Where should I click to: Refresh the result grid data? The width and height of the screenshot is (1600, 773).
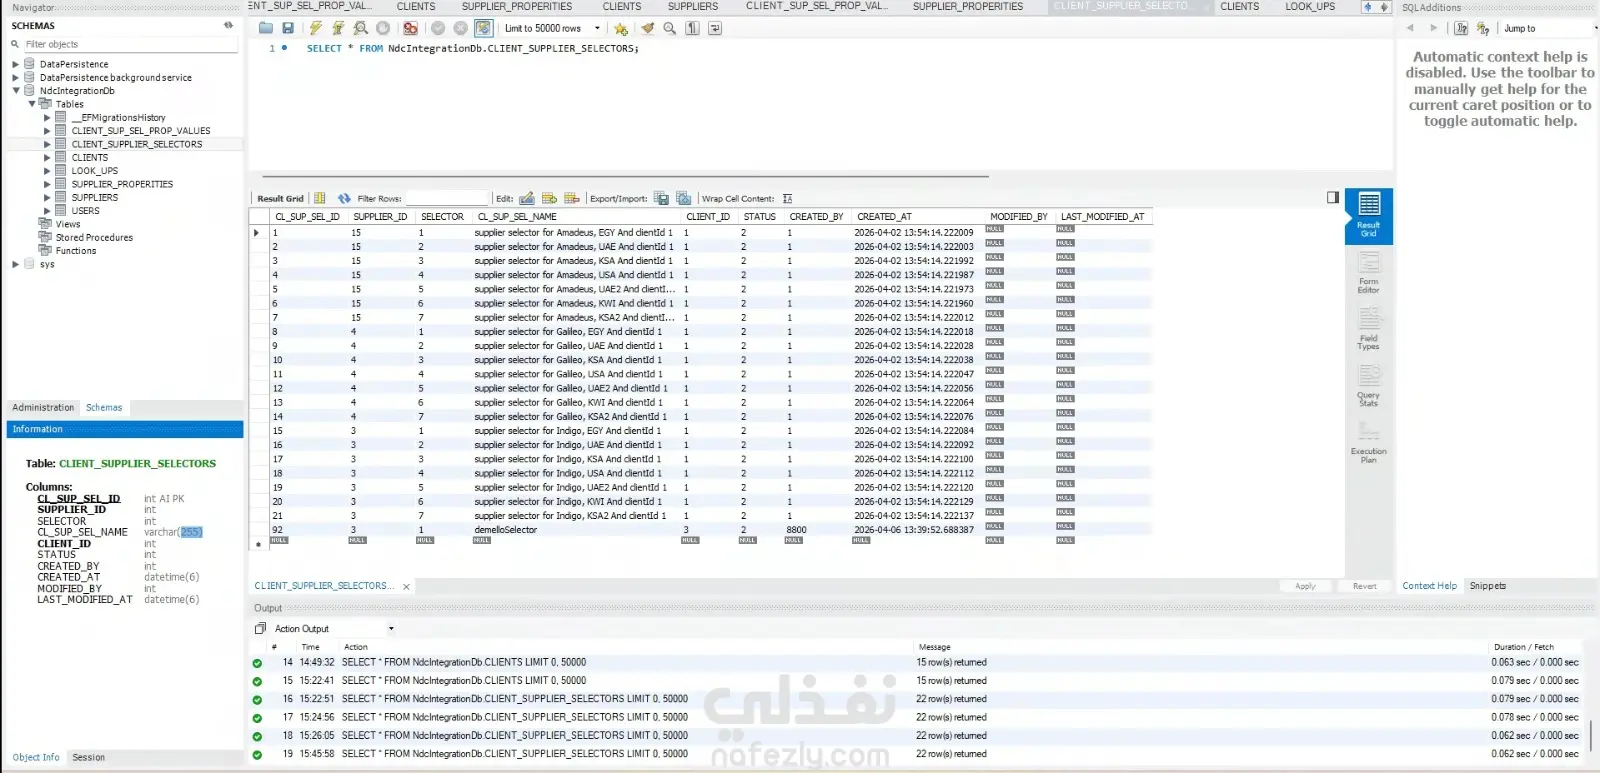[344, 198]
